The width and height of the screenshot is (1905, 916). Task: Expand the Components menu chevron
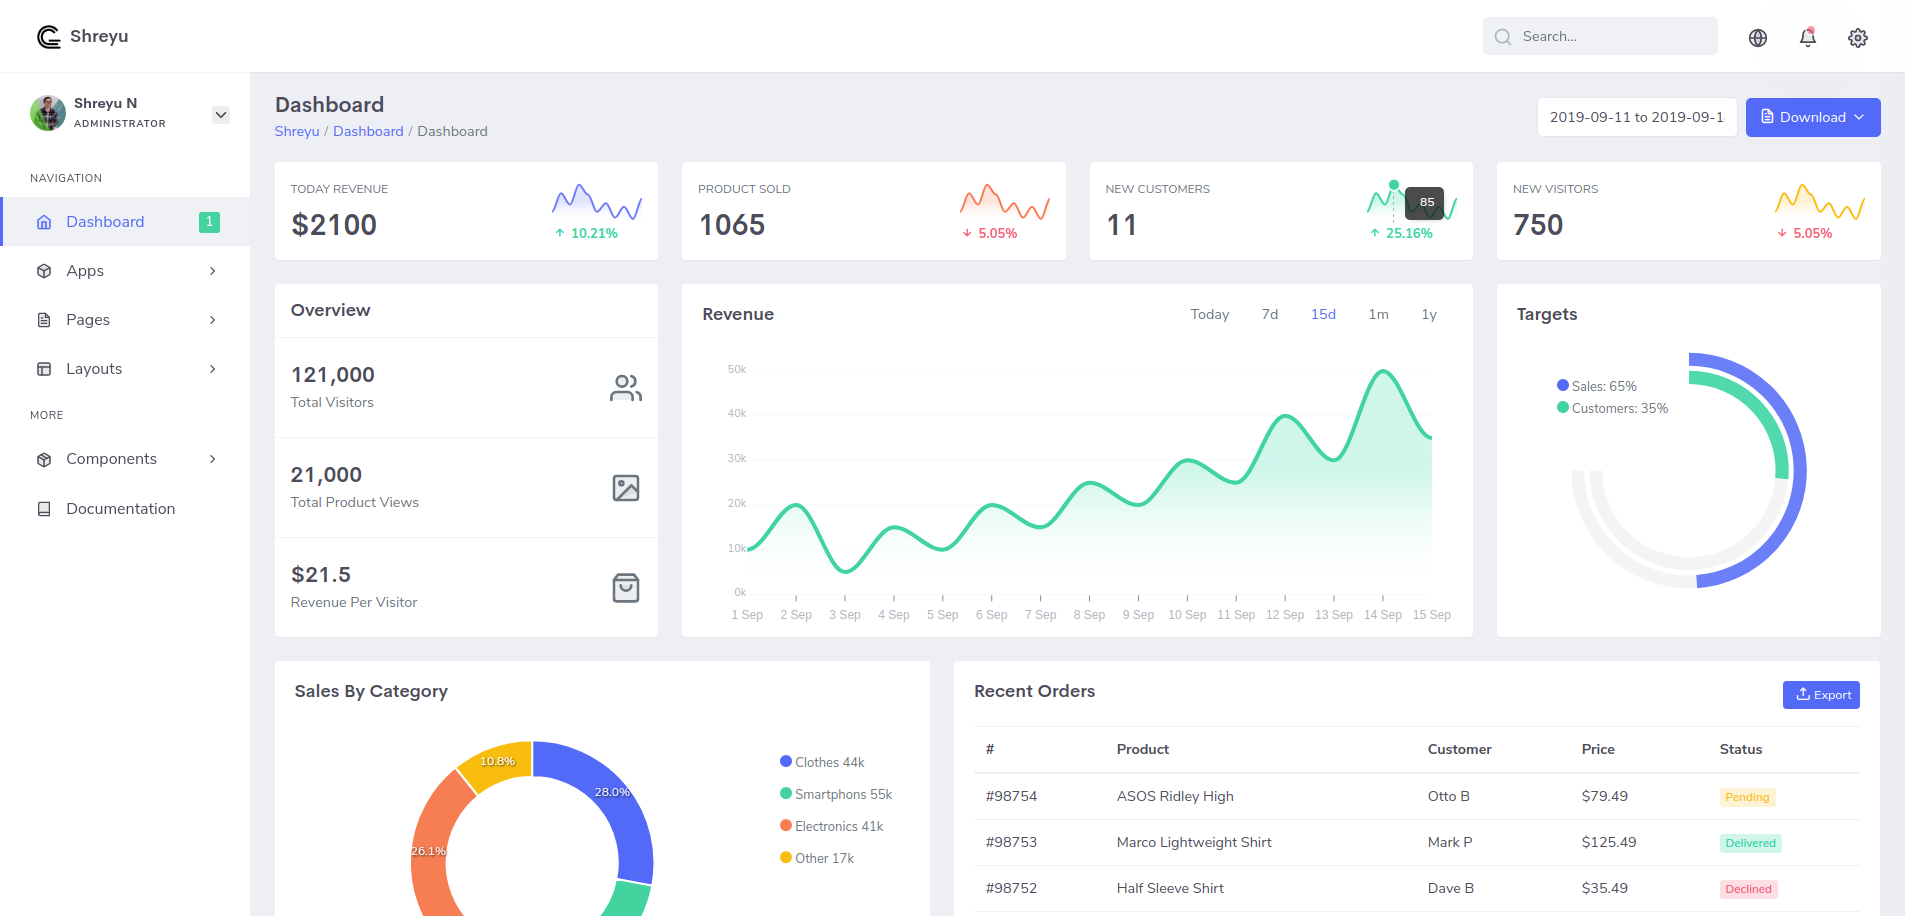point(213,459)
